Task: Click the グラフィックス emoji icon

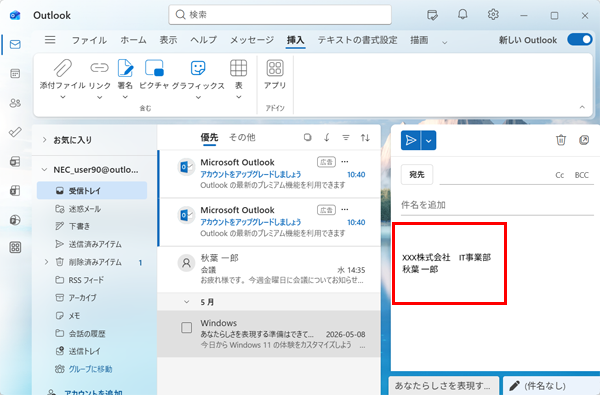Action: 198,68
